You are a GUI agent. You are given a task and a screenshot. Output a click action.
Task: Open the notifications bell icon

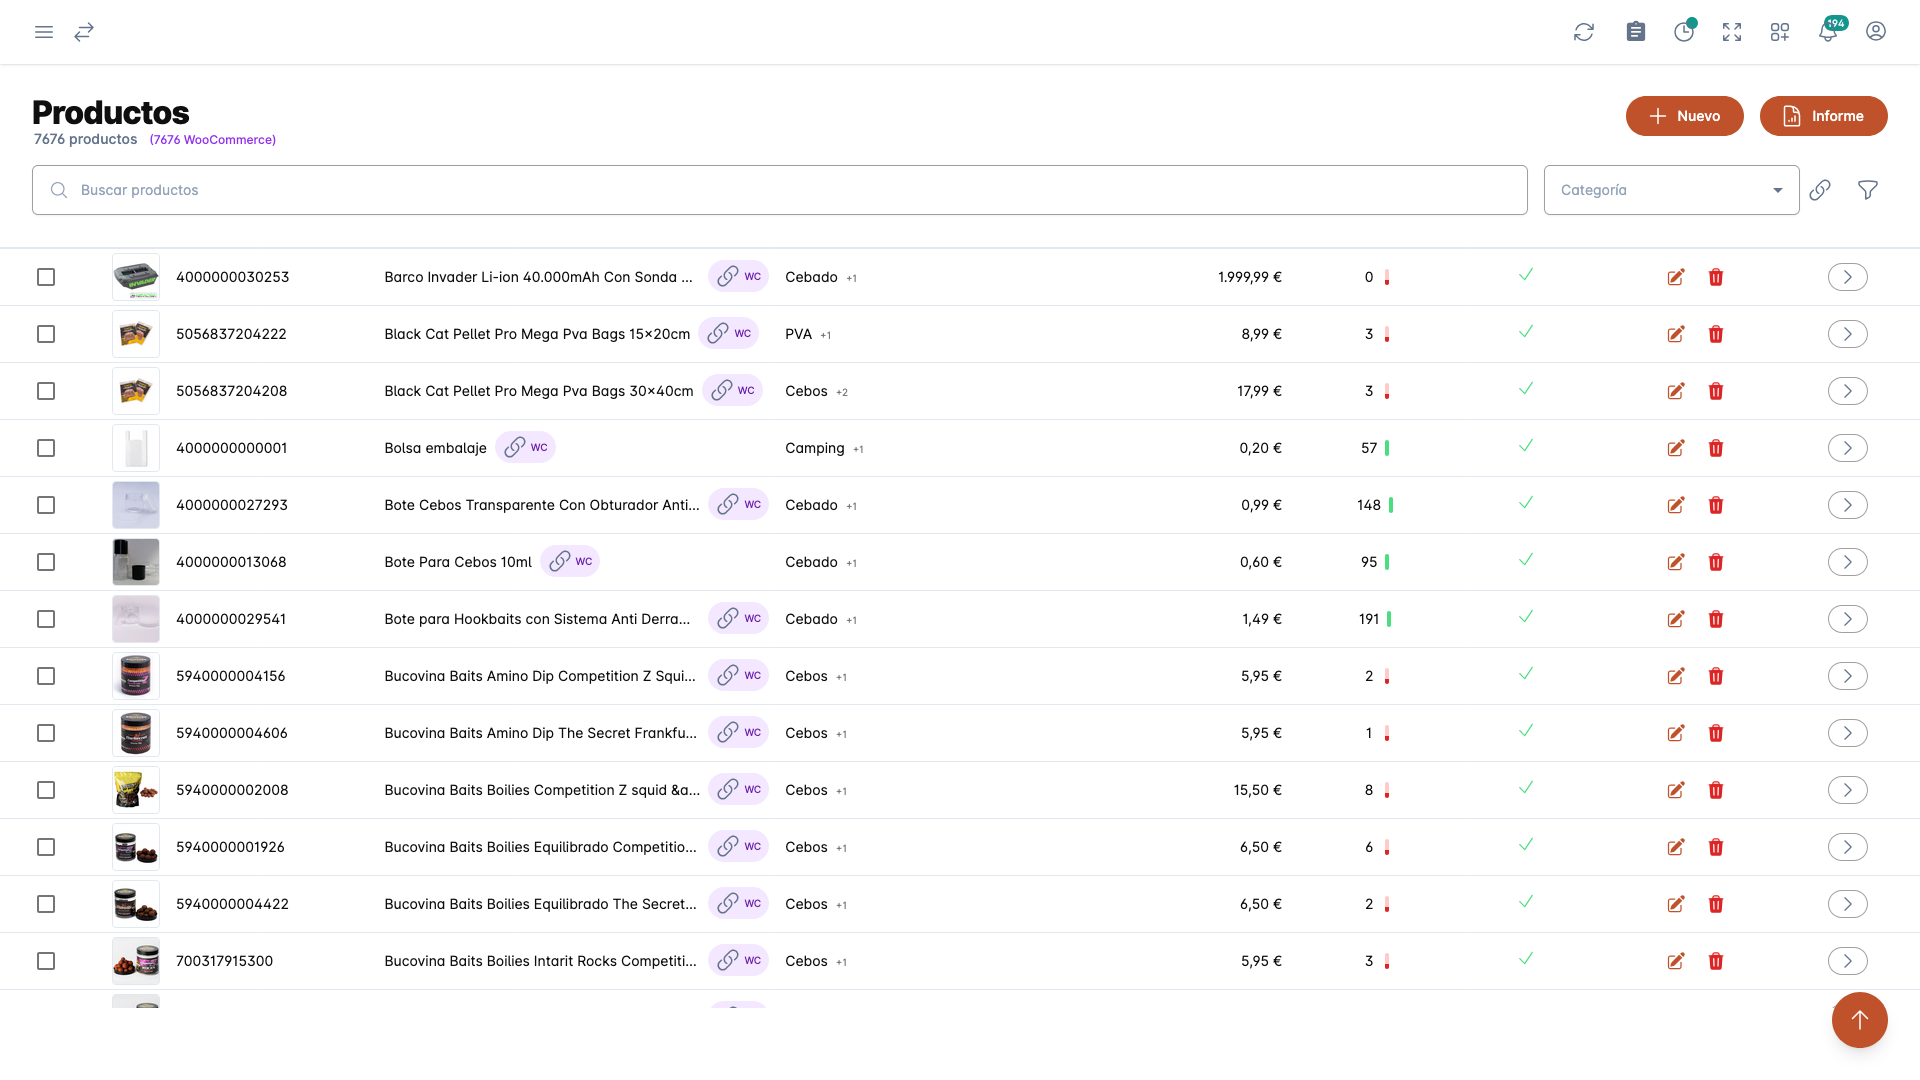click(x=1828, y=32)
